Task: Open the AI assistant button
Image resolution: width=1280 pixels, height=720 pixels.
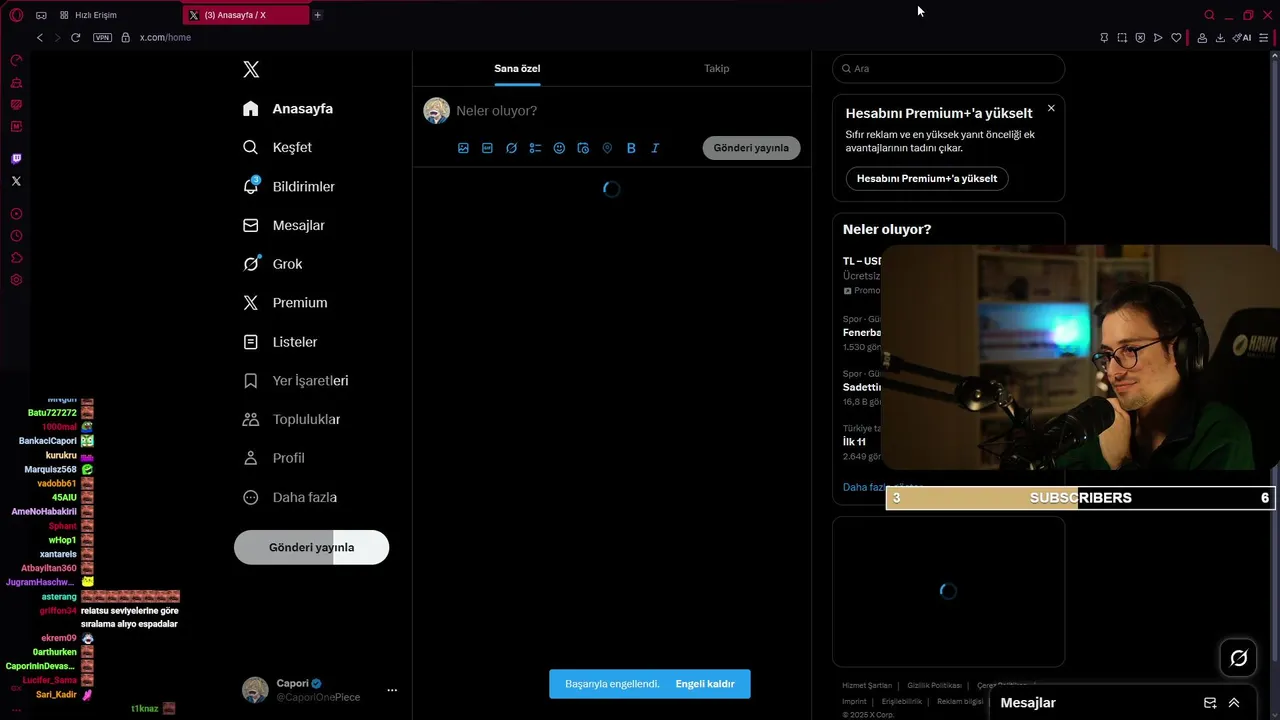Action: pyautogui.click(x=1242, y=37)
